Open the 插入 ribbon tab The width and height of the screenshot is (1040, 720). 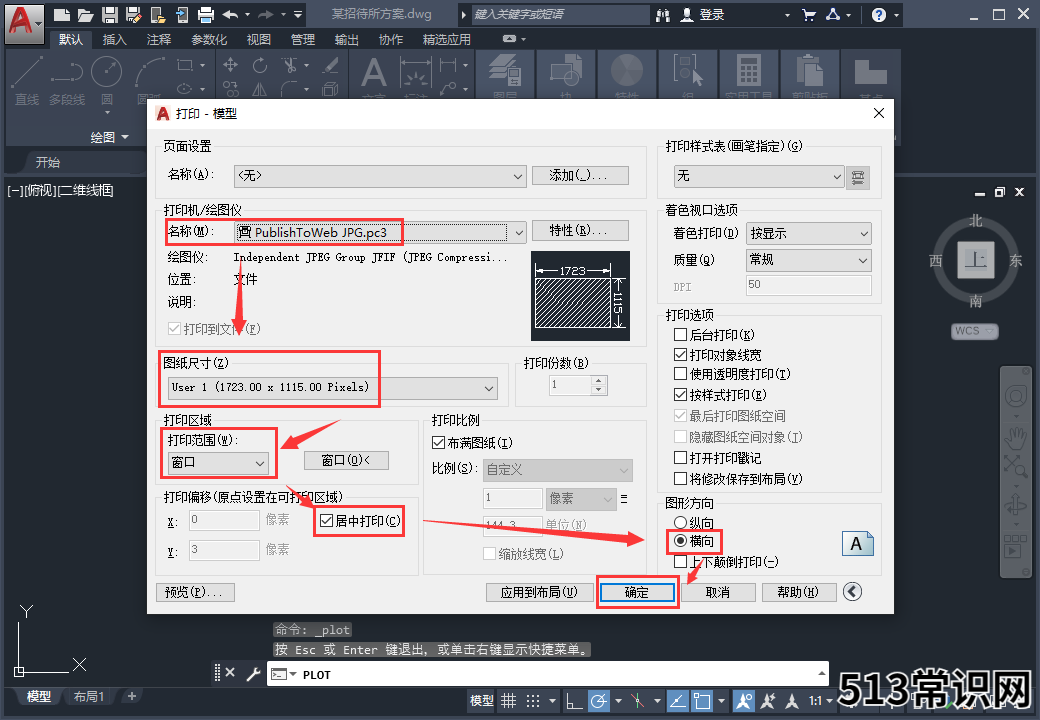pos(114,40)
